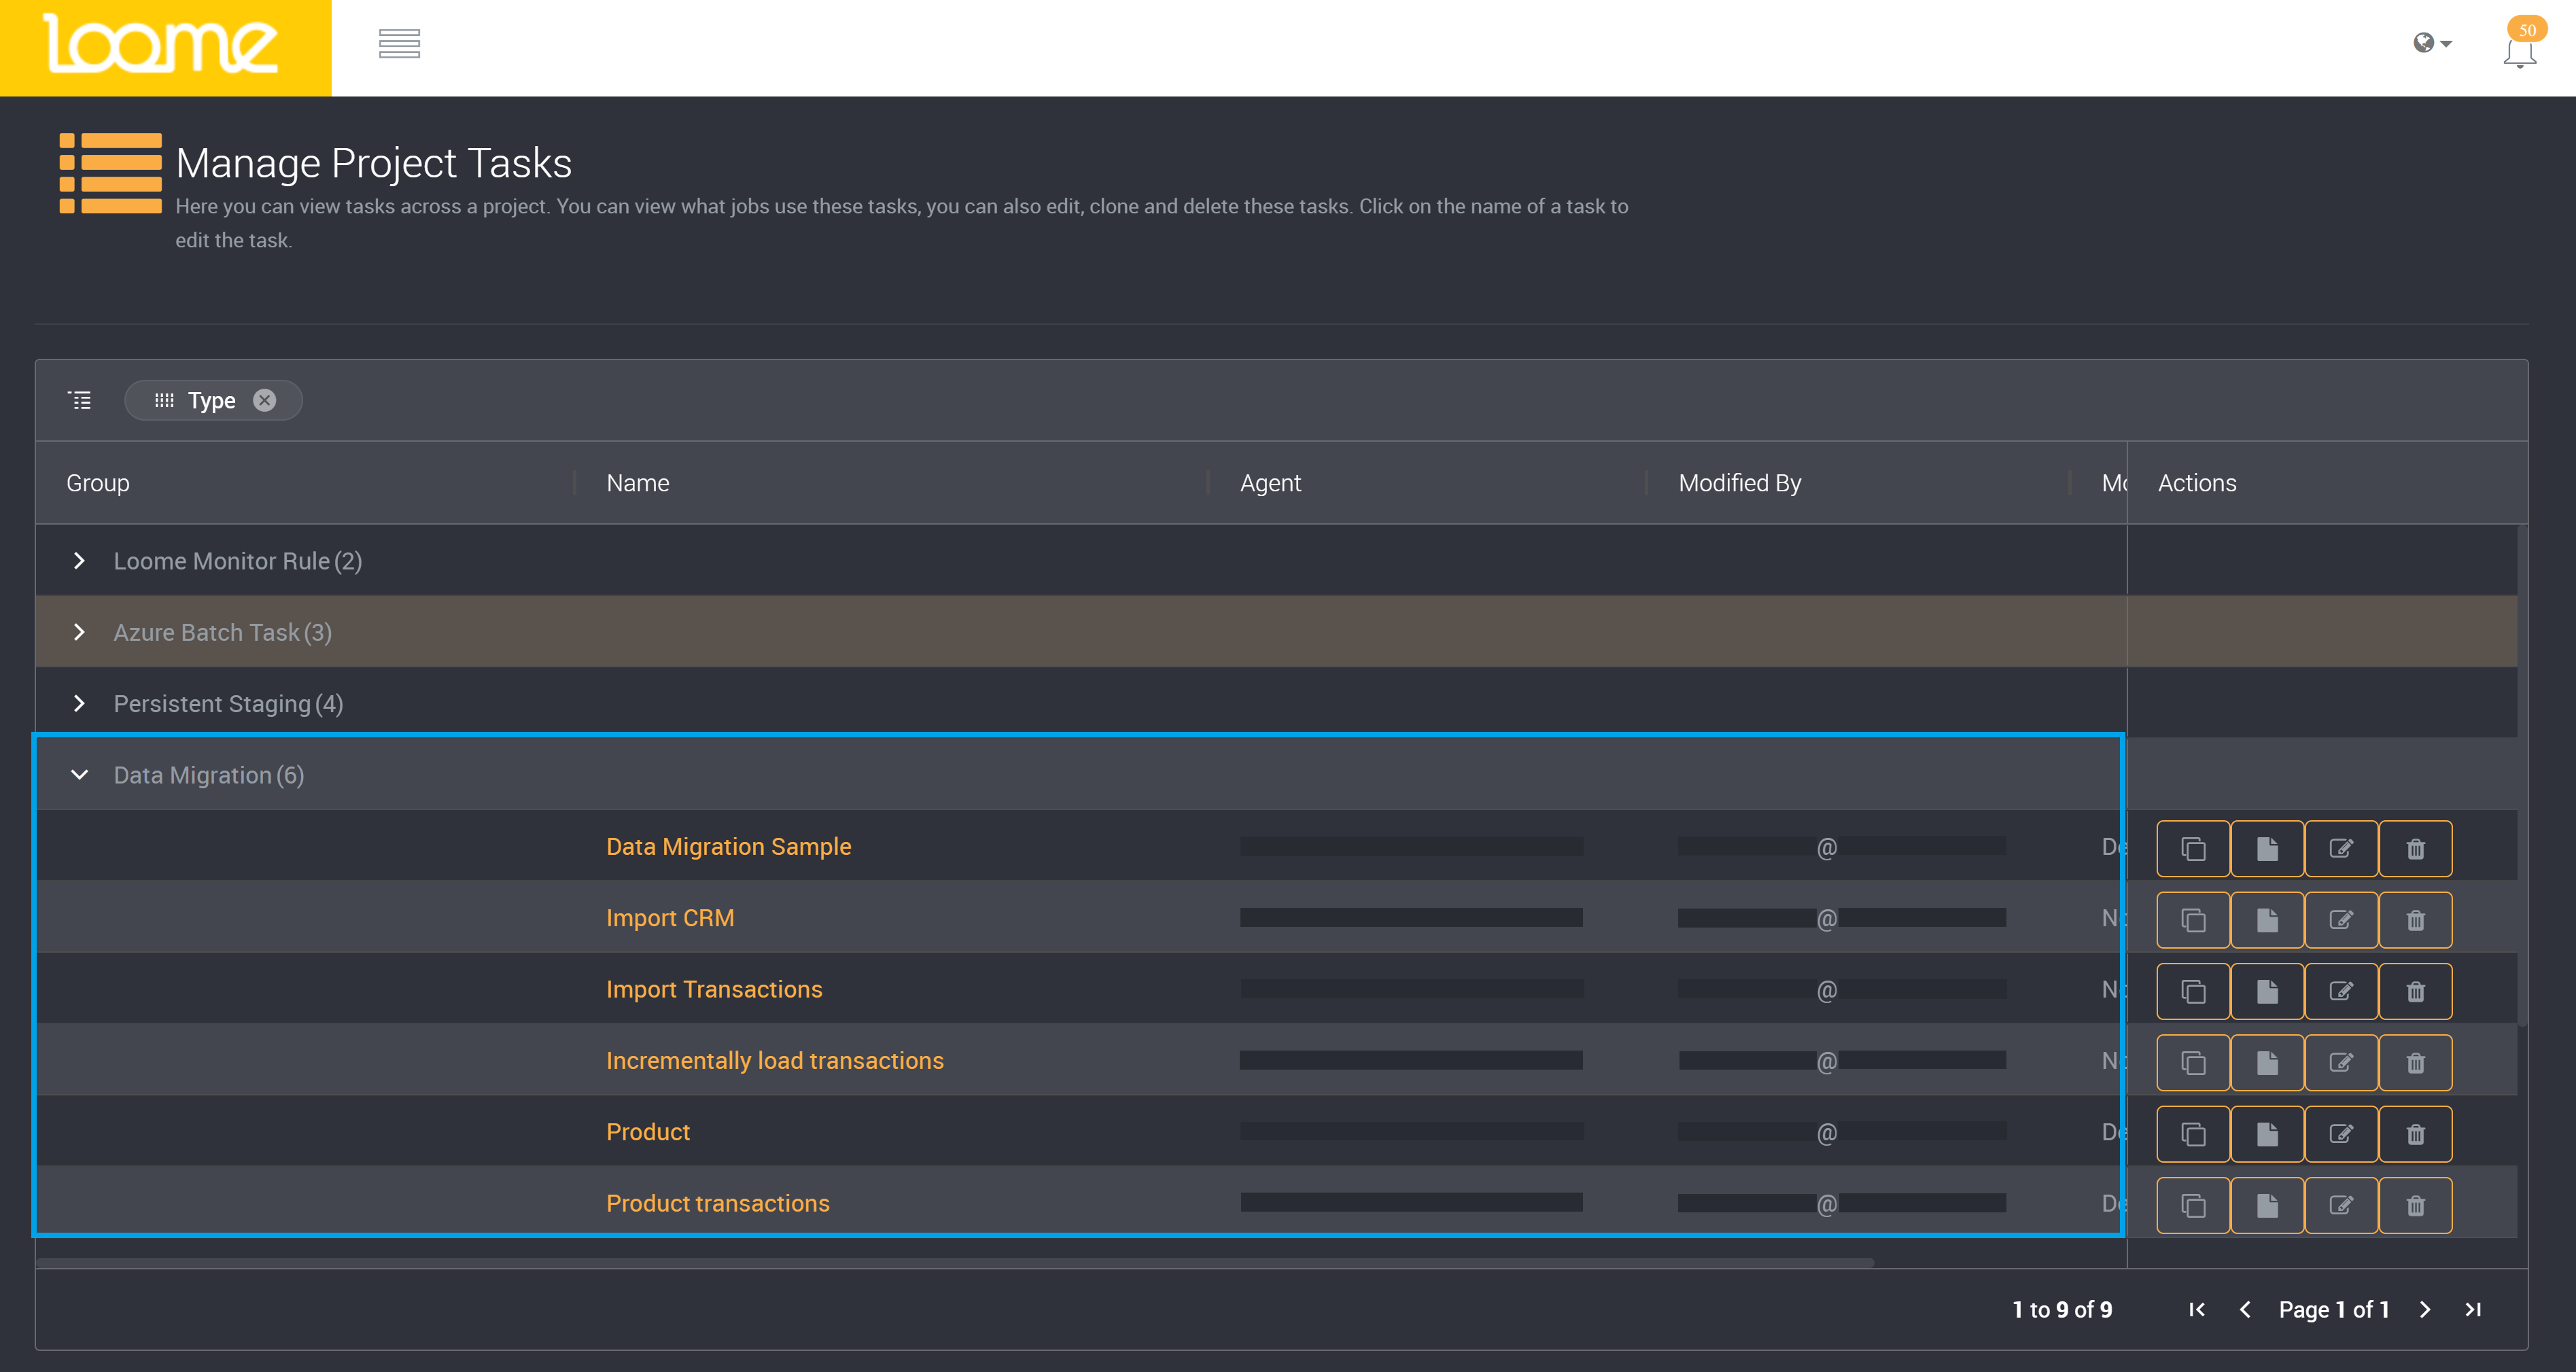This screenshot has width=2576, height=1372.
Task: Edit the Data Migration Sample task
Action: (2341, 848)
